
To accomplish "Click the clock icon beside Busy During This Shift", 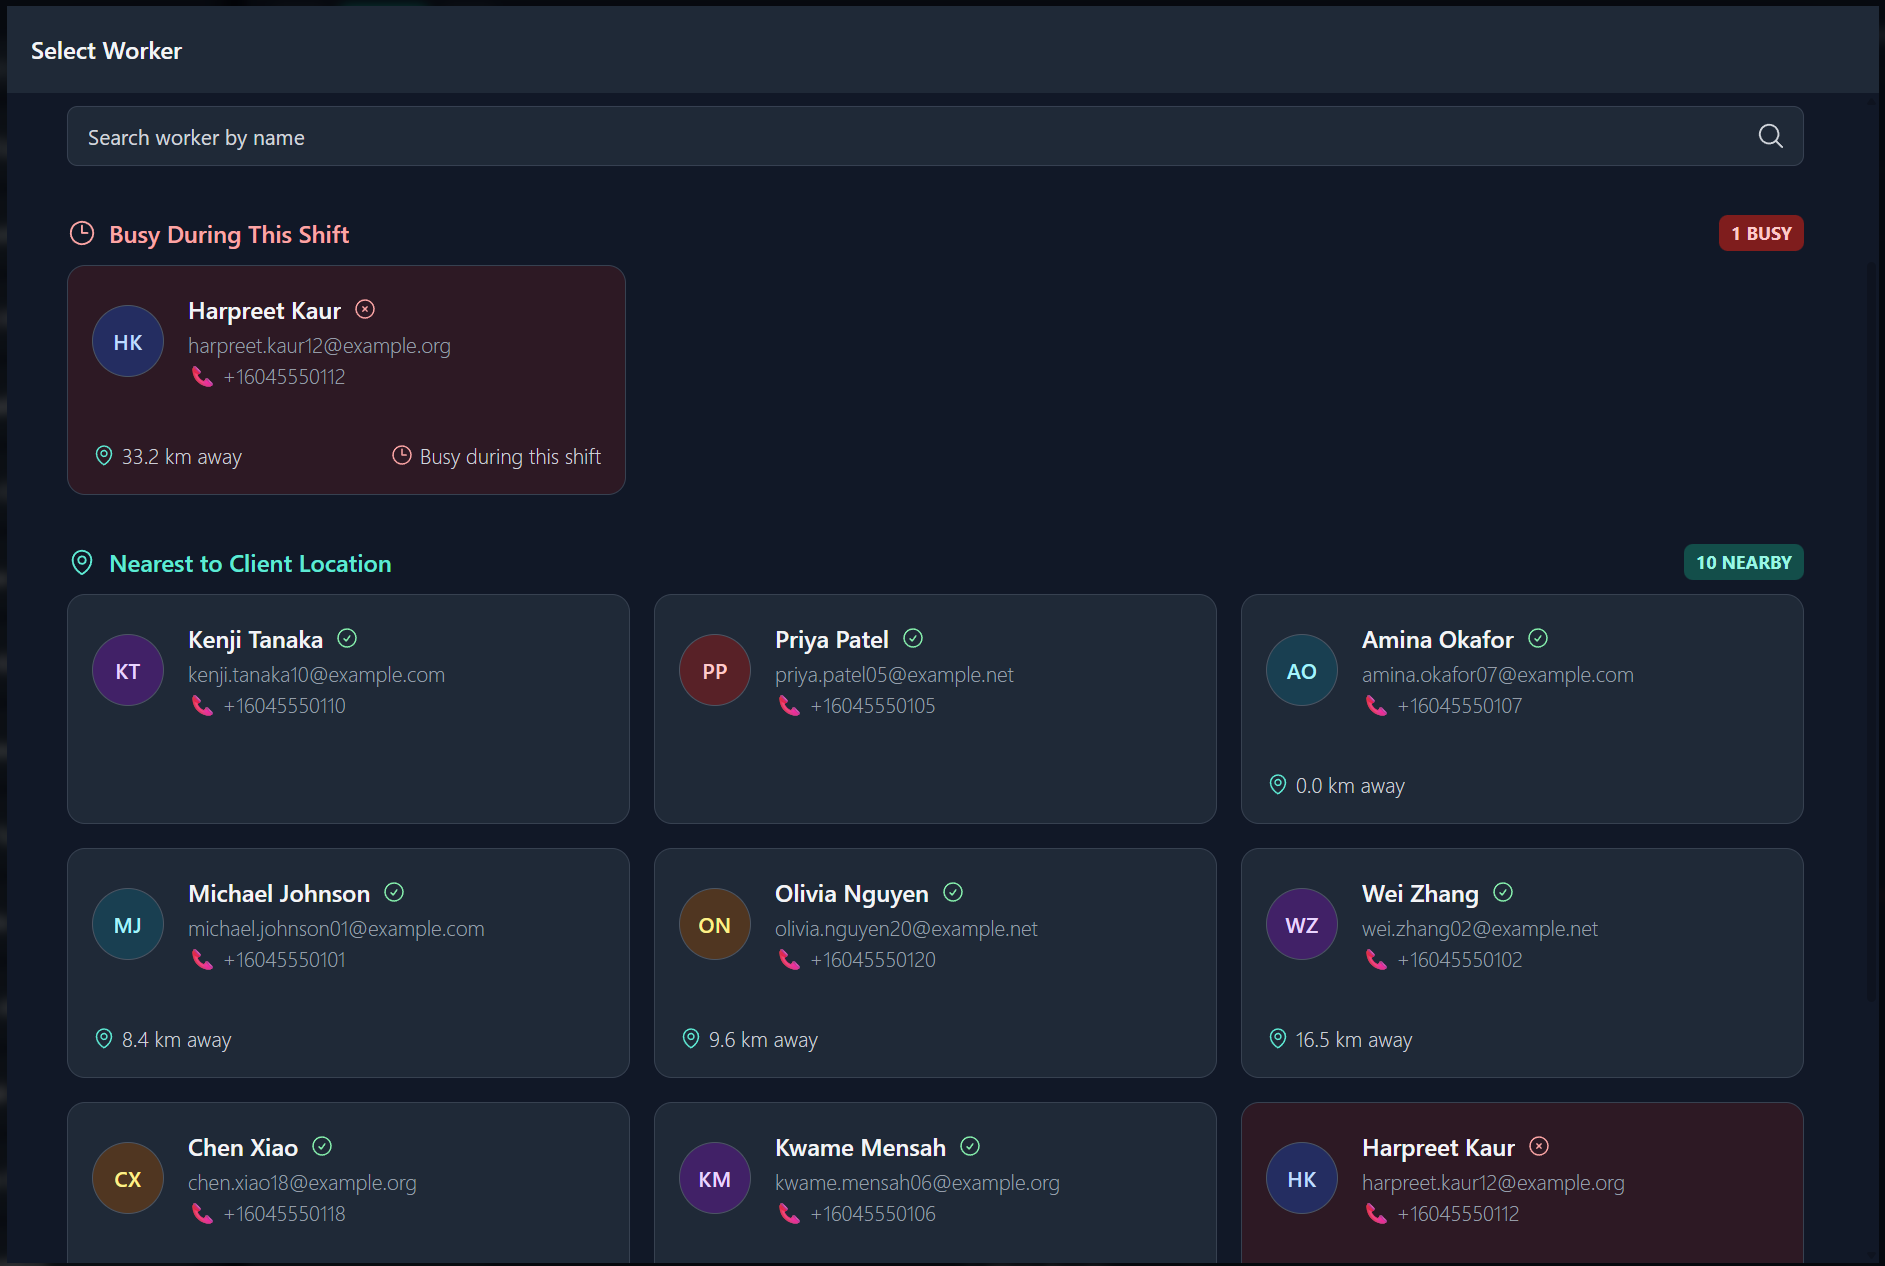I will click(81, 233).
